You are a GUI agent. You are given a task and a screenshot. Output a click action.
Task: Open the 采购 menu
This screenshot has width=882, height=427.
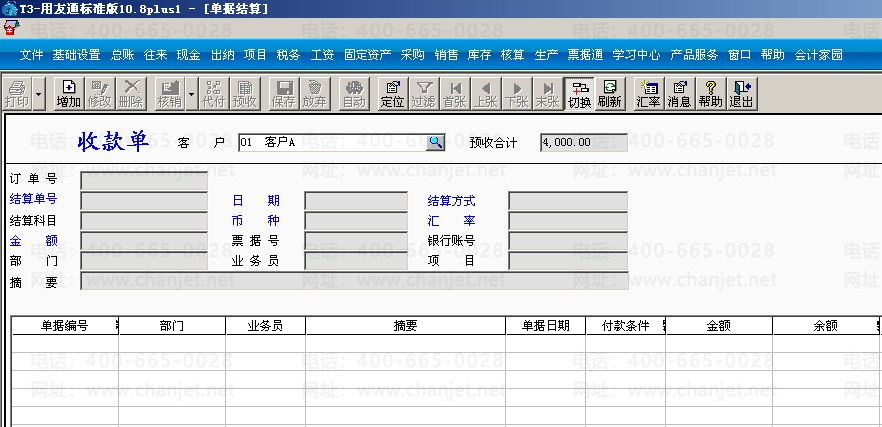pyautogui.click(x=412, y=55)
